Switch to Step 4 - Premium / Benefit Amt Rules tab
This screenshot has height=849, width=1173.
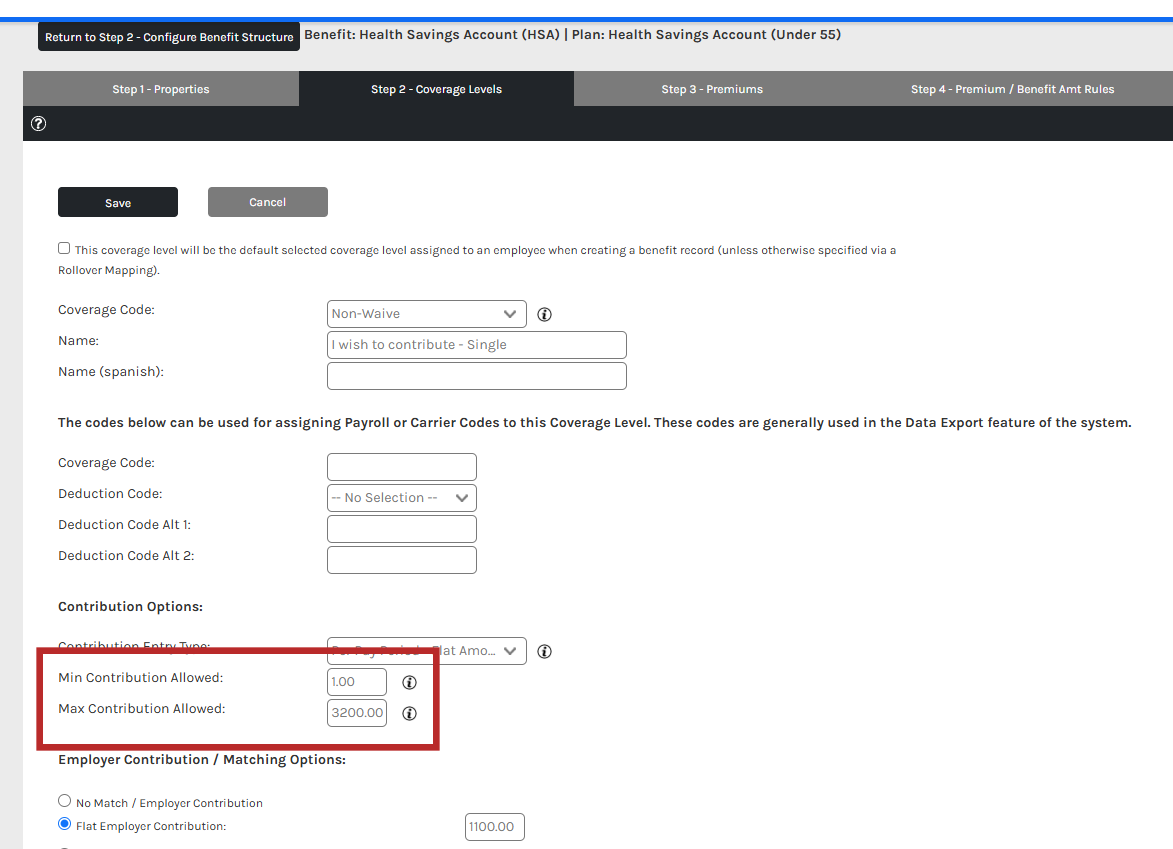point(1012,89)
